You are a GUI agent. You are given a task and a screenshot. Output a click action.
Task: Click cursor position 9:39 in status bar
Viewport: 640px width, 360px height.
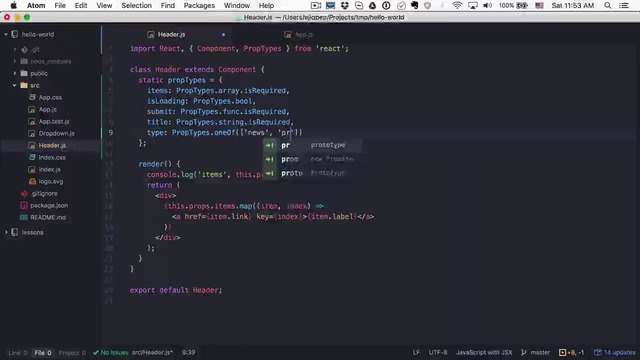188,353
